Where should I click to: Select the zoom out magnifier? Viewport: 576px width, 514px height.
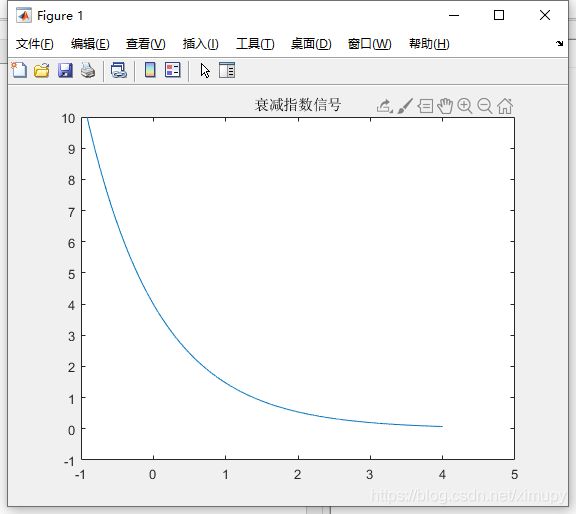tap(485, 106)
